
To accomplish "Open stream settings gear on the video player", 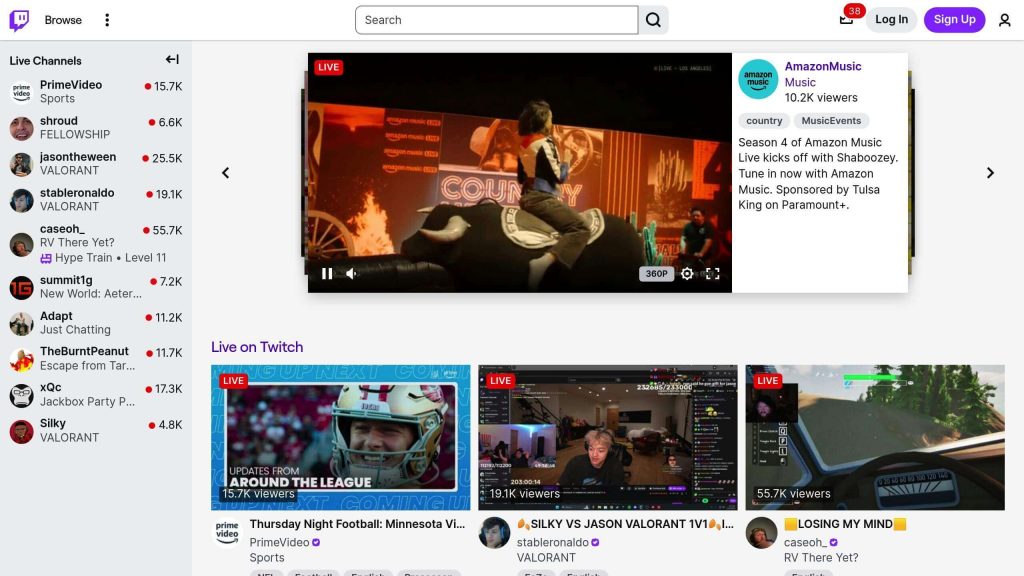I will tap(687, 273).
